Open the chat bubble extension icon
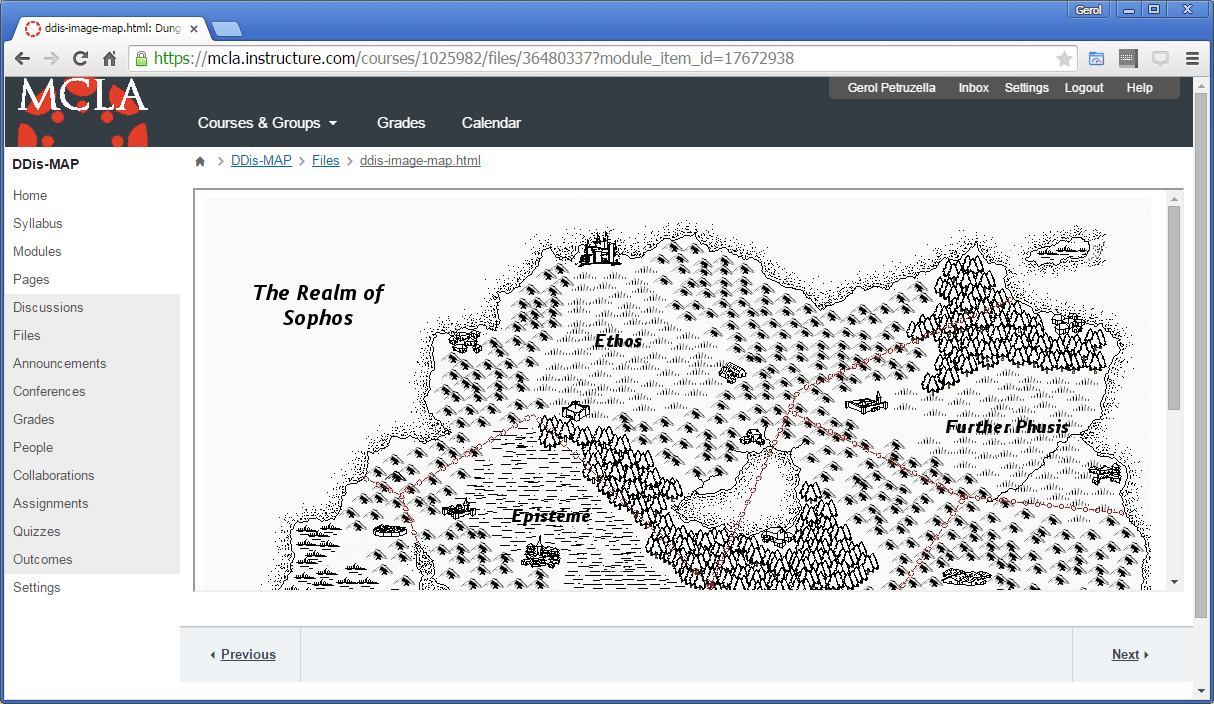The width and height of the screenshot is (1214, 704). click(1160, 58)
